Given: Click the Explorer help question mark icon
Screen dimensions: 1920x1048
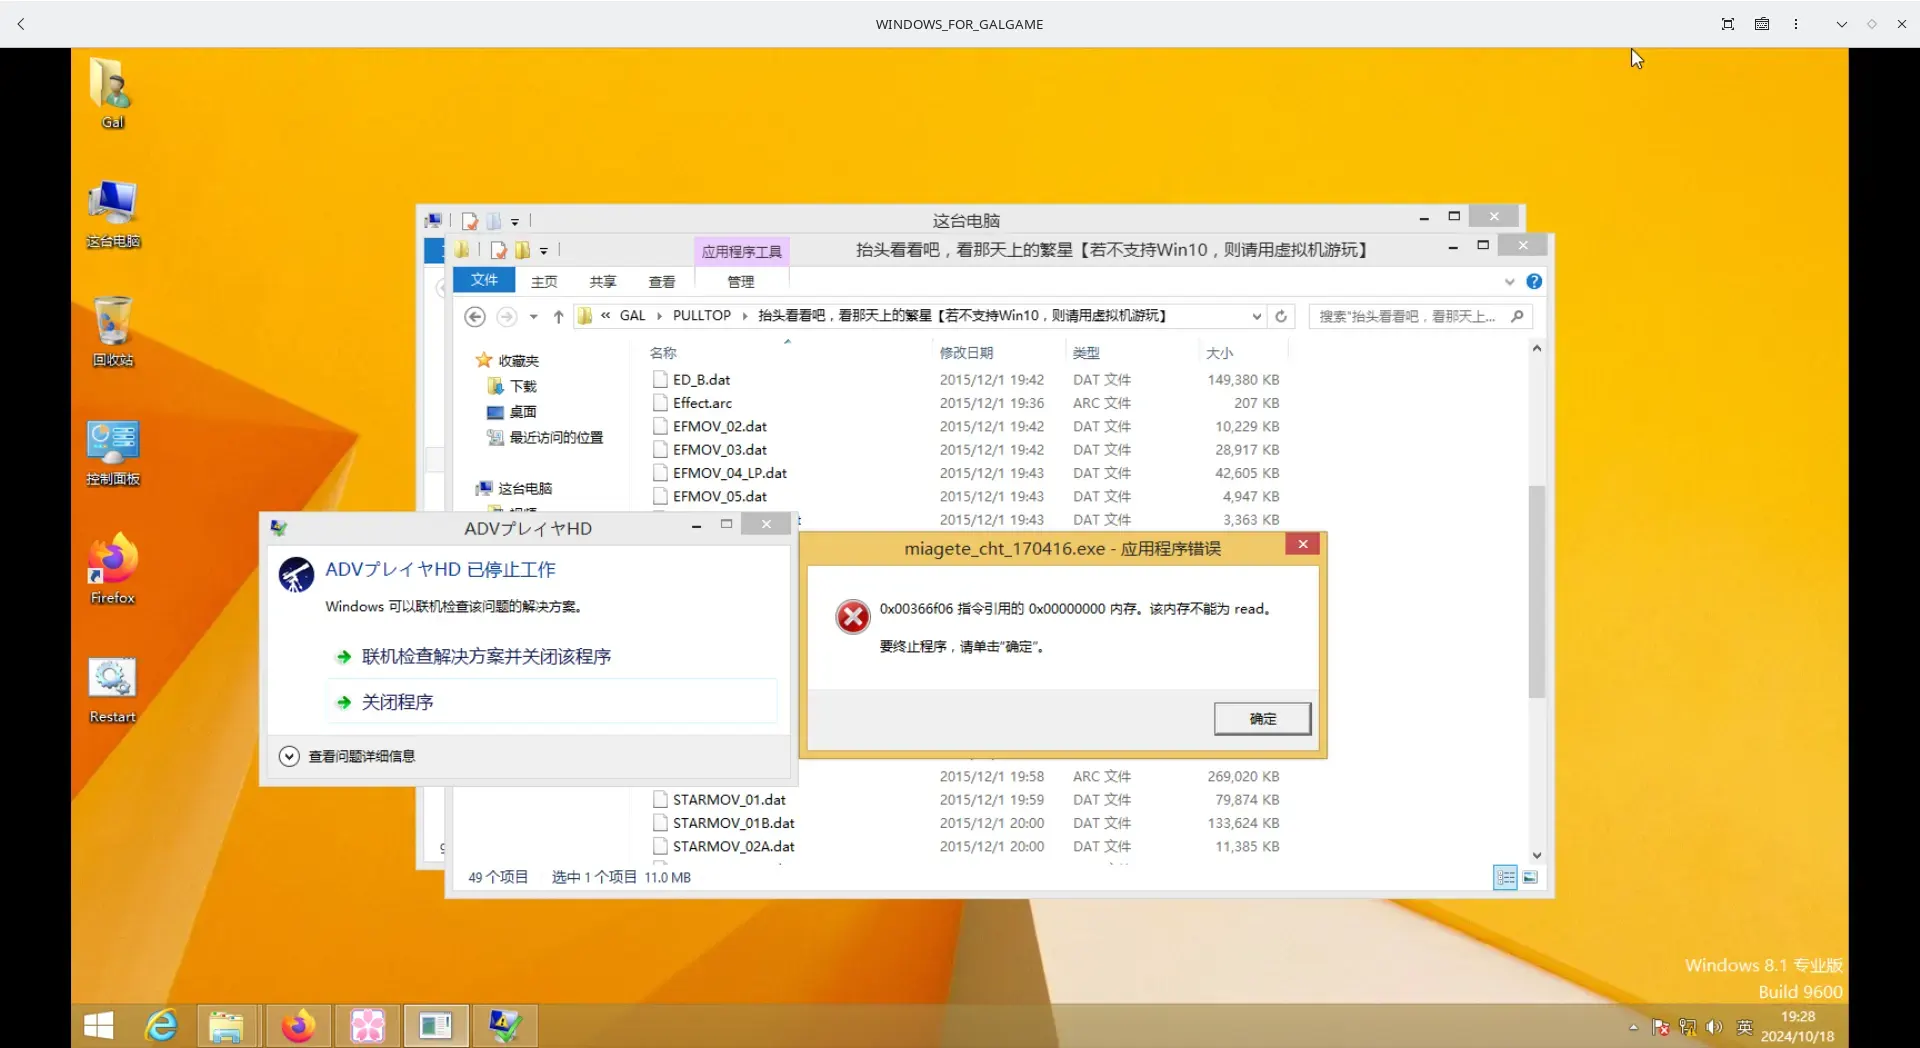Looking at the screenshot, I should [1534, 282].
